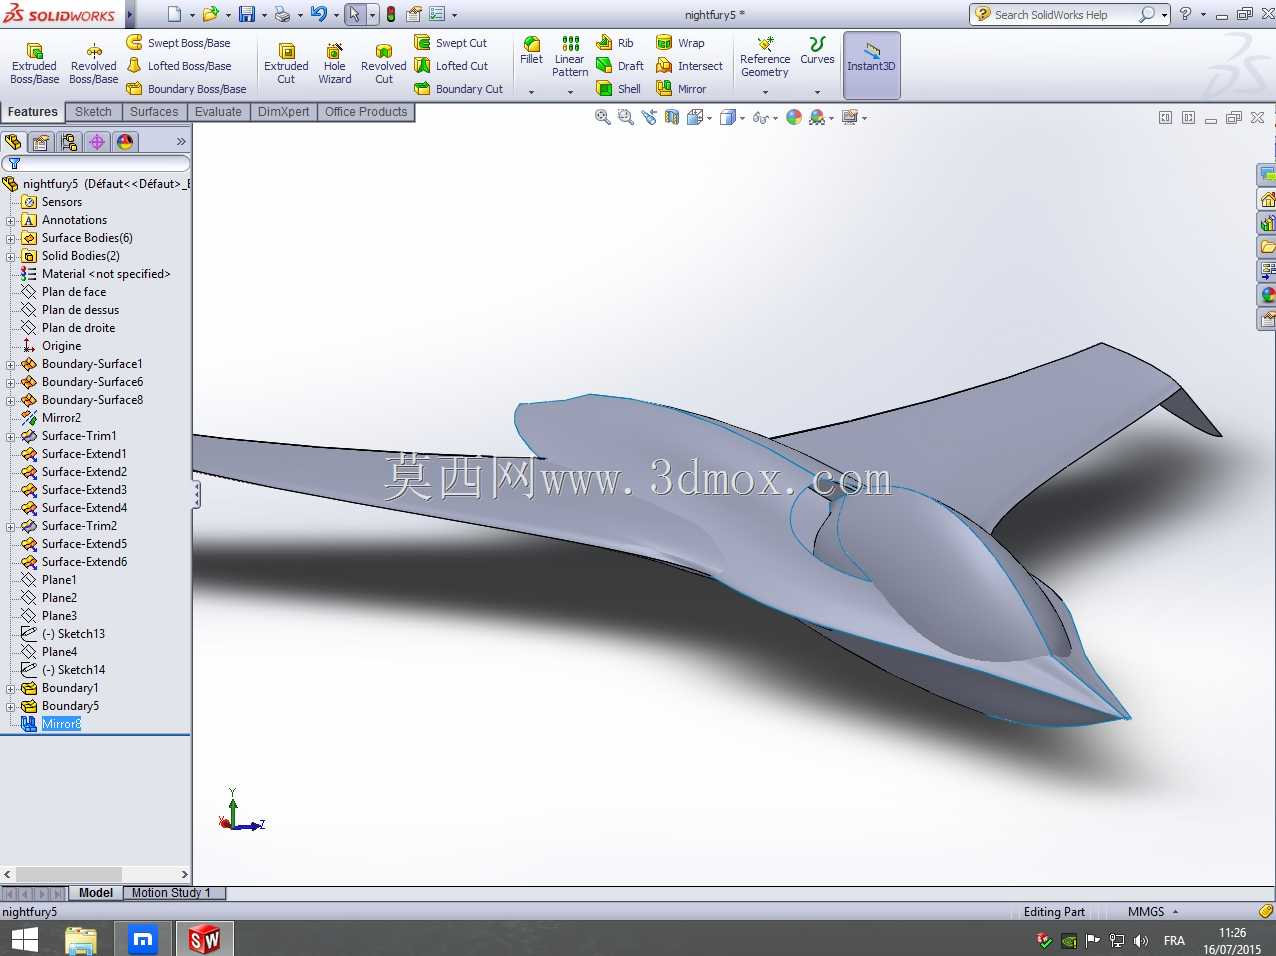Choose the Boundary Cut tool

point(459,89)
